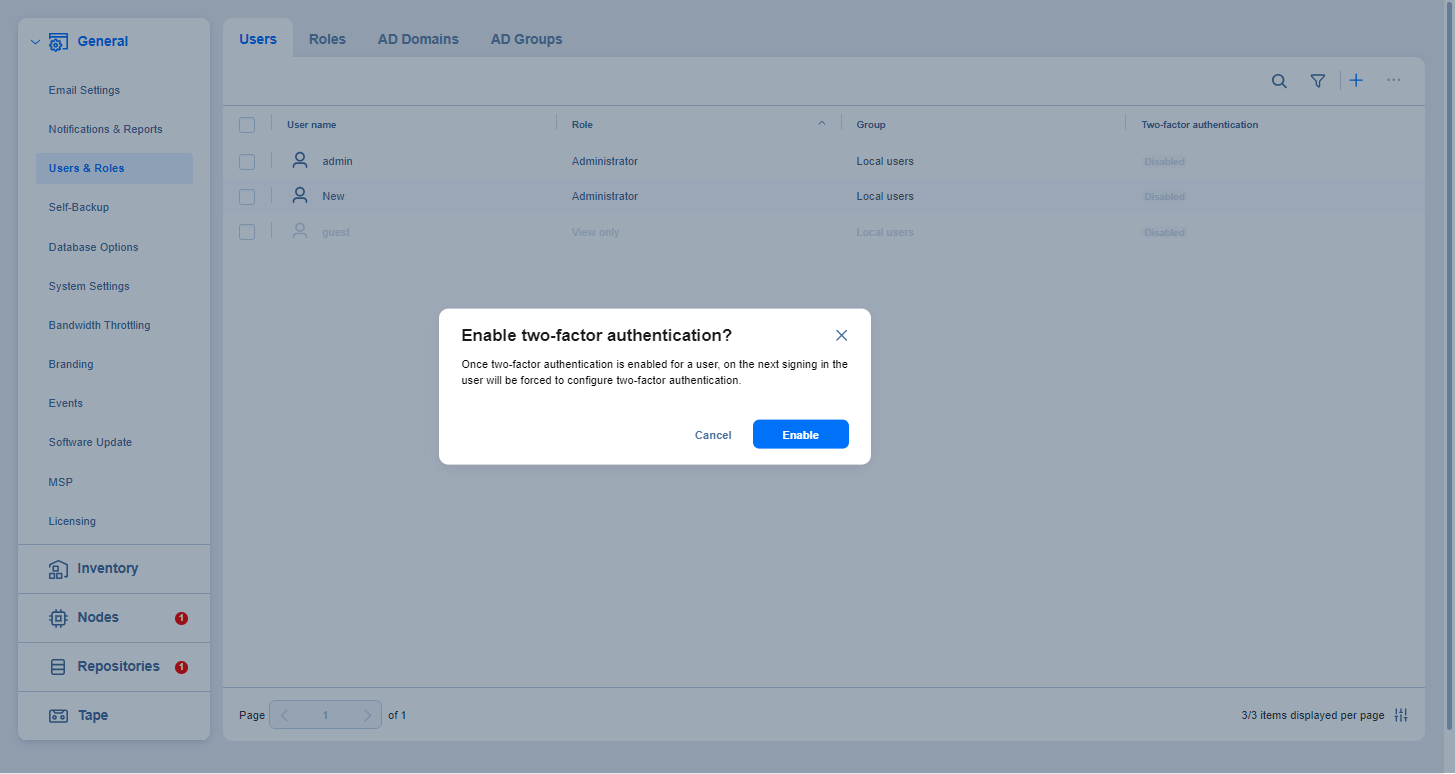Viewport: 1455px width, 774px height.
Task: Open the AD Domains tab
Action: pyautogui.click(x=418, y=39)
